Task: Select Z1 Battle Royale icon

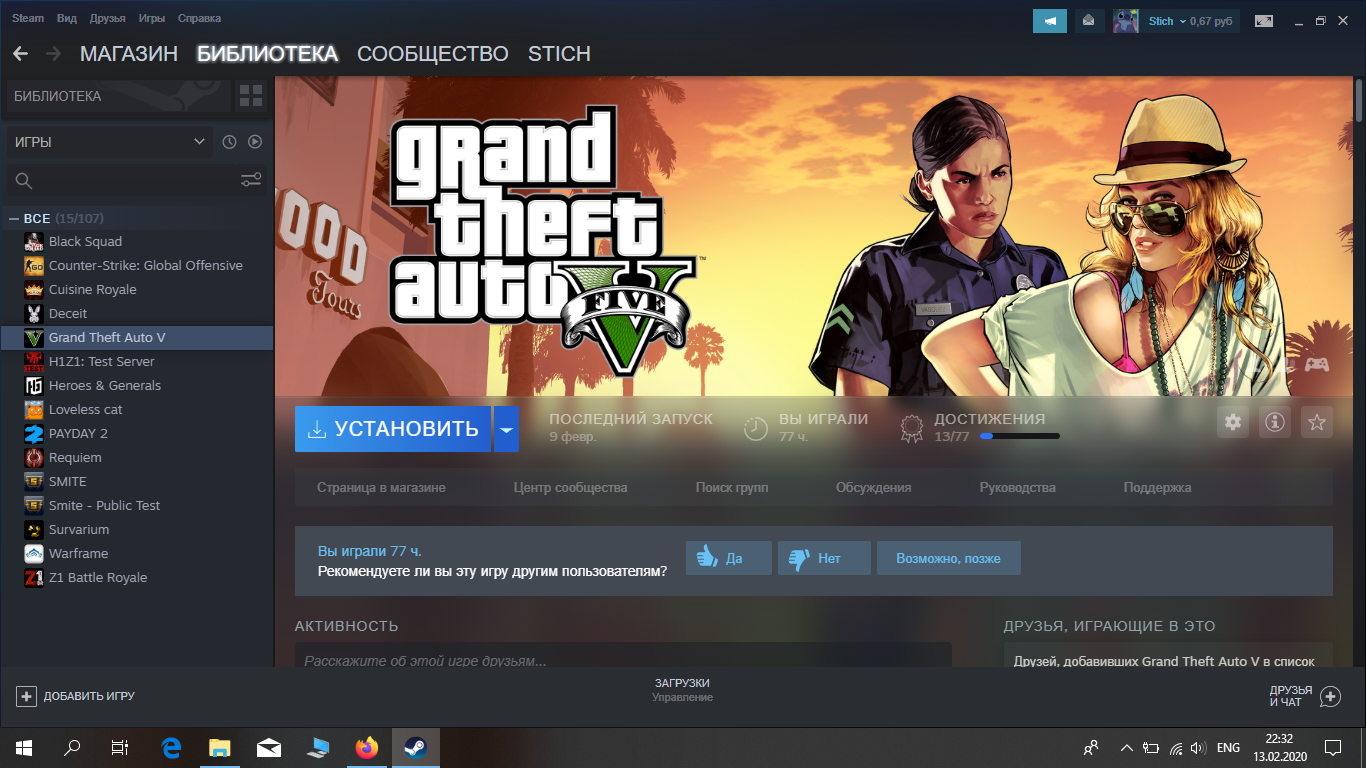Action: (x=34, y=578)
